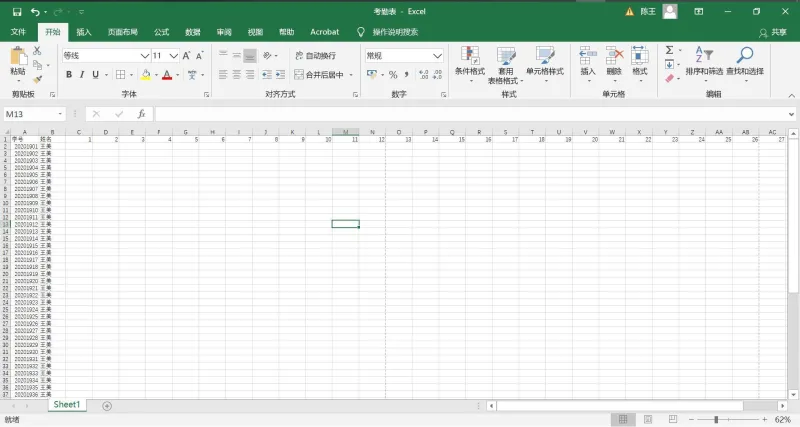
Task: Click the Increase Decimal icon
Action: [423, 74]
